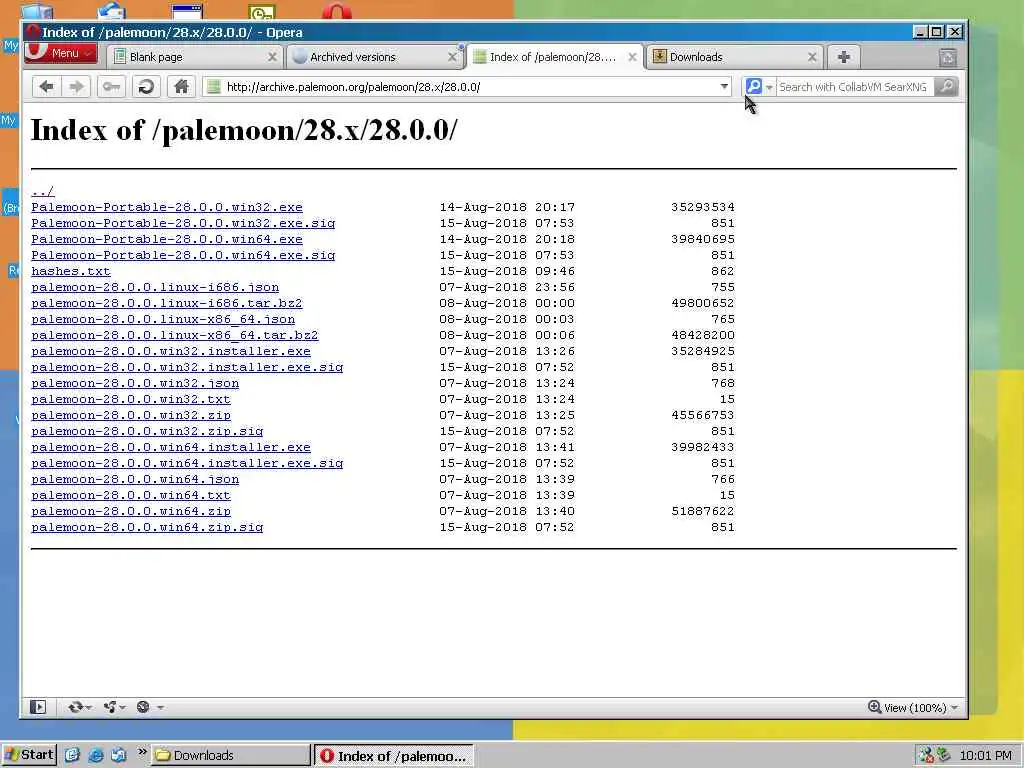Open palemoon-28.0.0.win64.installer.exe.sig link

[x=187, y=463]
